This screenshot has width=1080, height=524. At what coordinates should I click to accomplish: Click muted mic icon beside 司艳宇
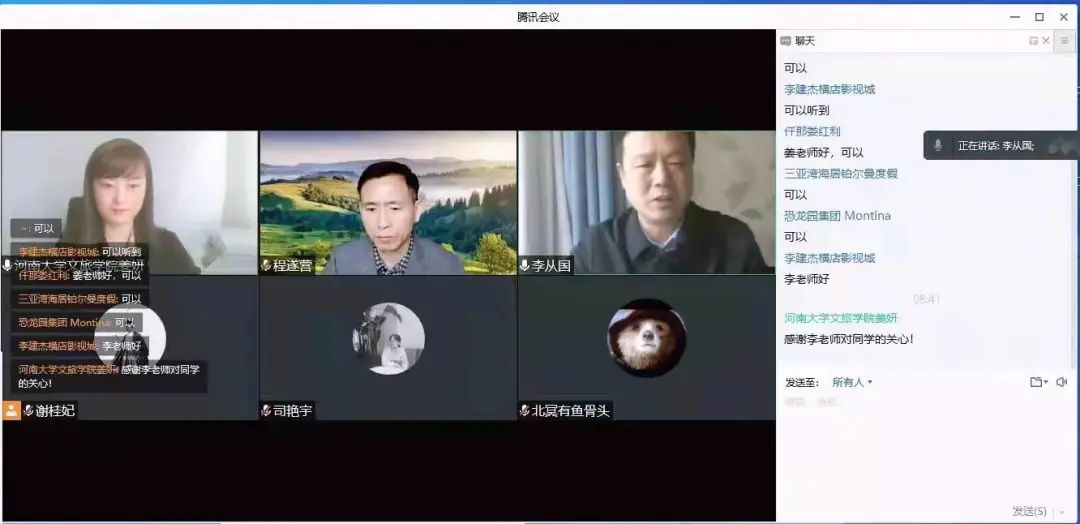pos(266,411)
